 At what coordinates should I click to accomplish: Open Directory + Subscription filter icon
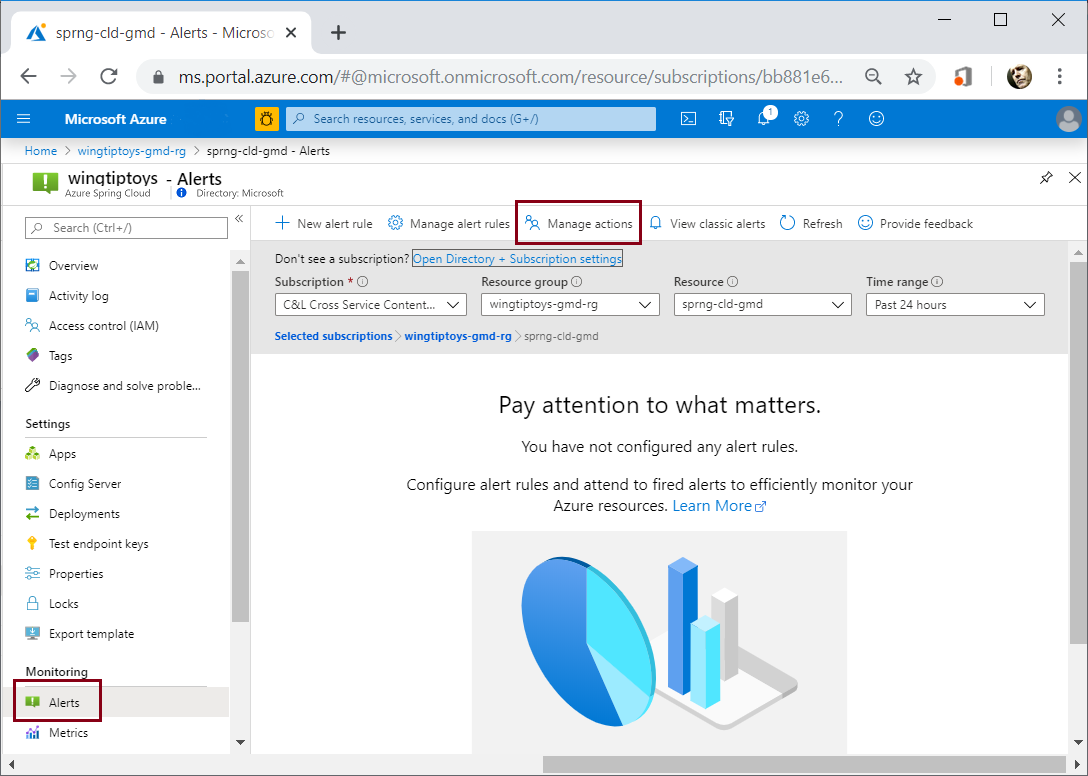tap(726, 119)
